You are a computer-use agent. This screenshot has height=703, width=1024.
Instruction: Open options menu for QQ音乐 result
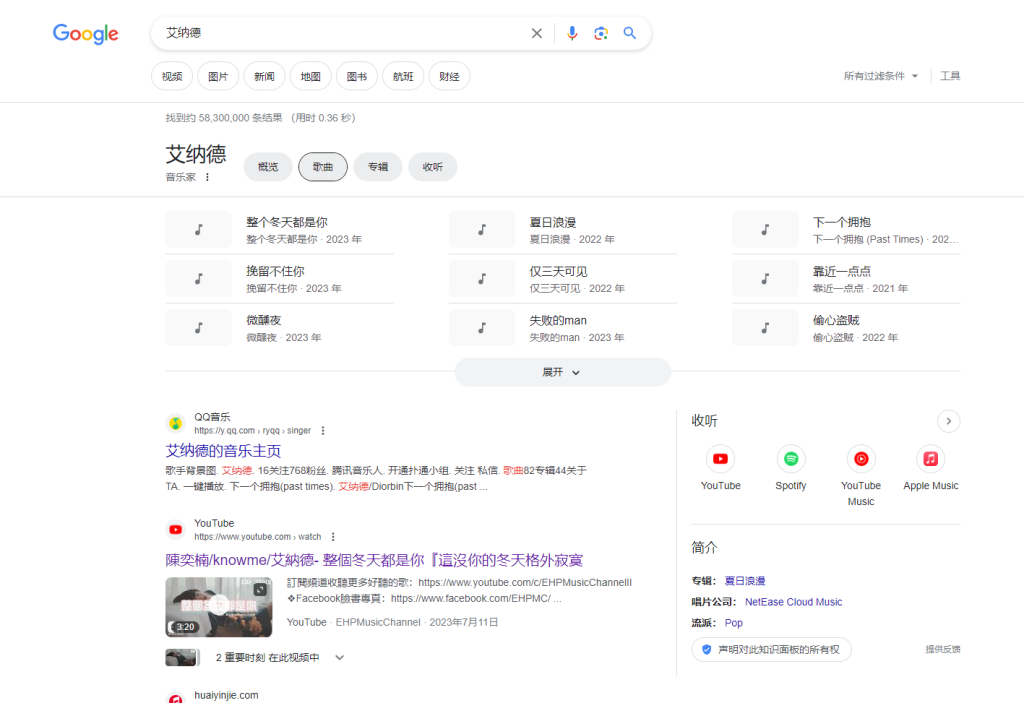(x=323, y=431)
